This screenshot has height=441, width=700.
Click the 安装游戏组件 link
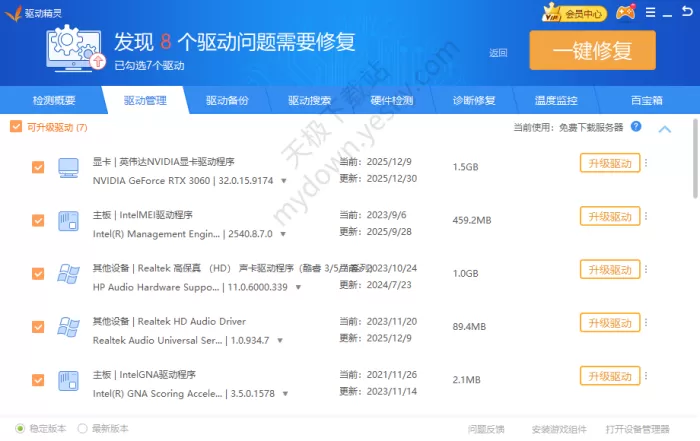(559, 429)
